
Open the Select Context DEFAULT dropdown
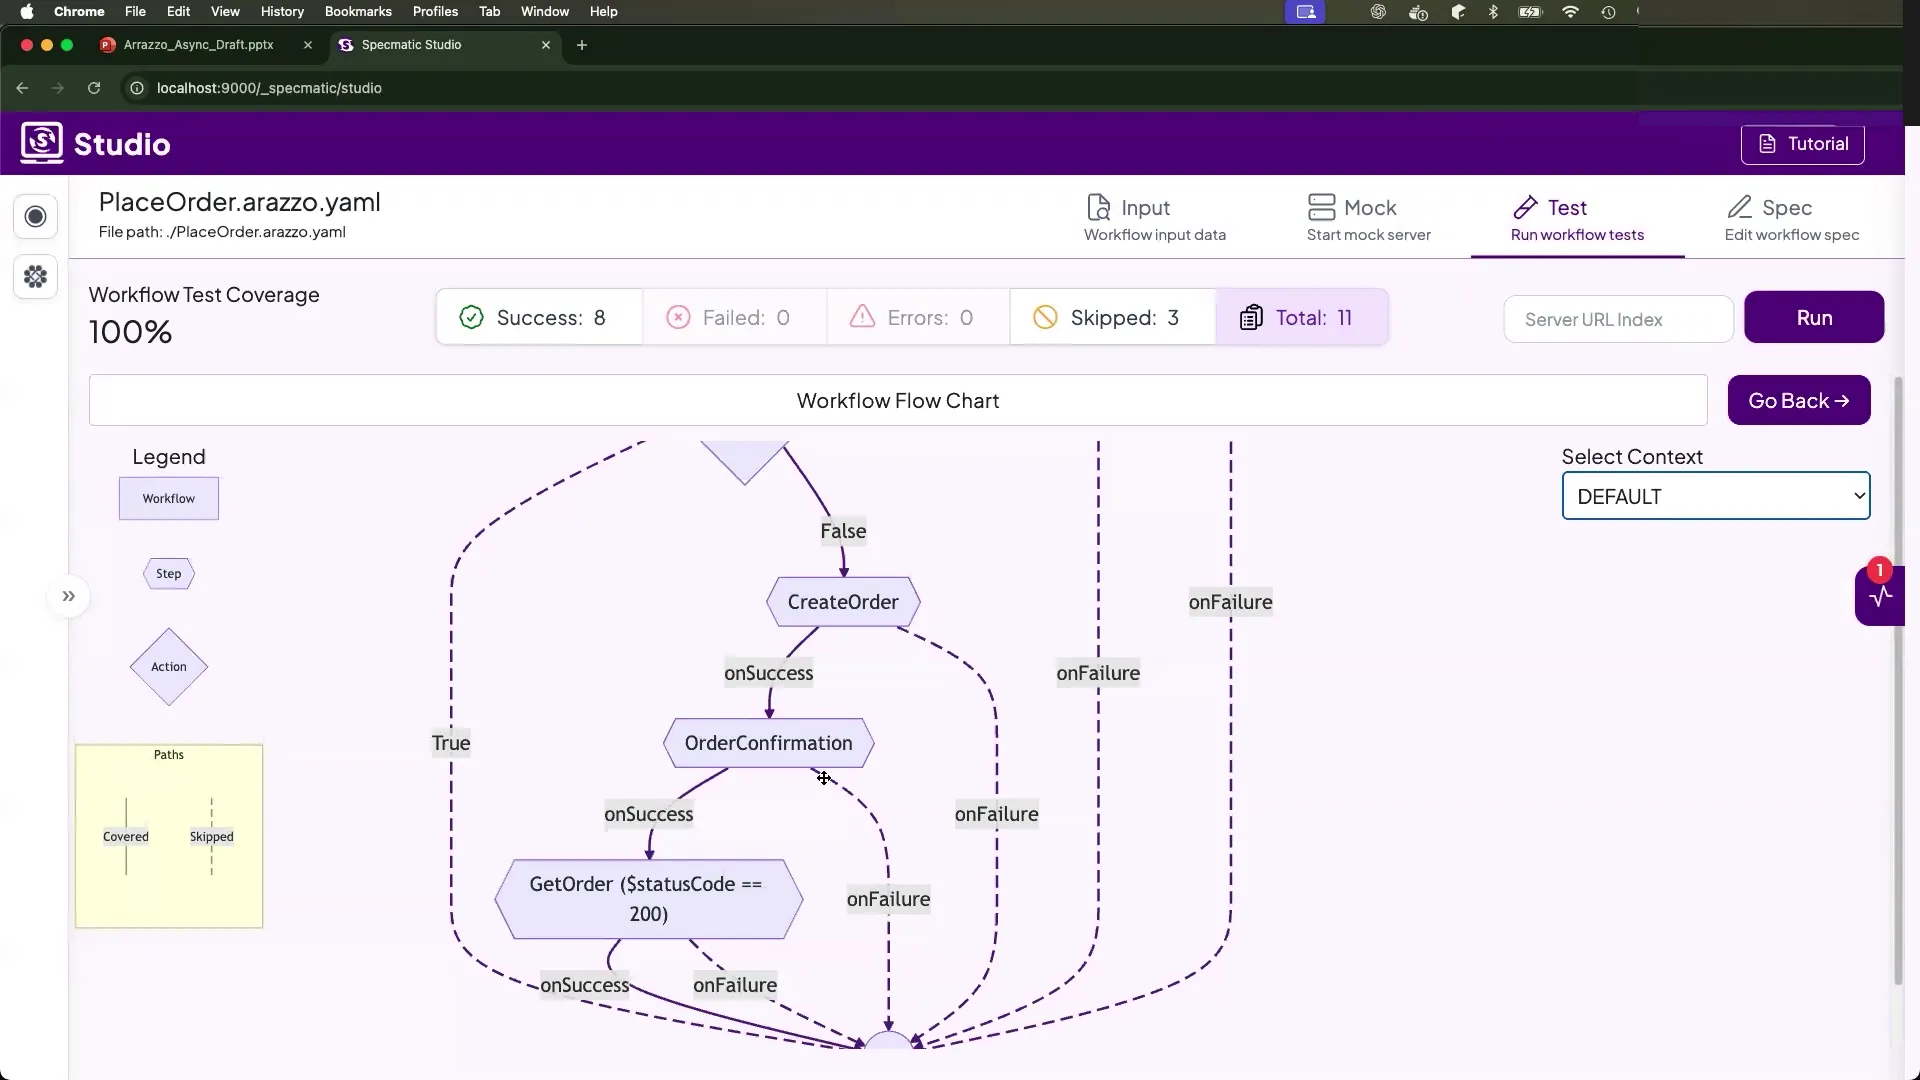pos(1716,496)
